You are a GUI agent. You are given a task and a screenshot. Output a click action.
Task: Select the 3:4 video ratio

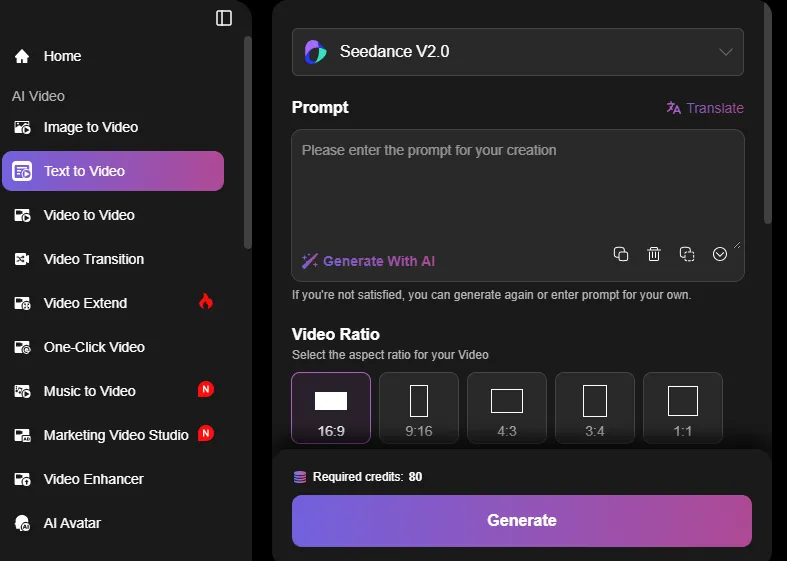595,408
